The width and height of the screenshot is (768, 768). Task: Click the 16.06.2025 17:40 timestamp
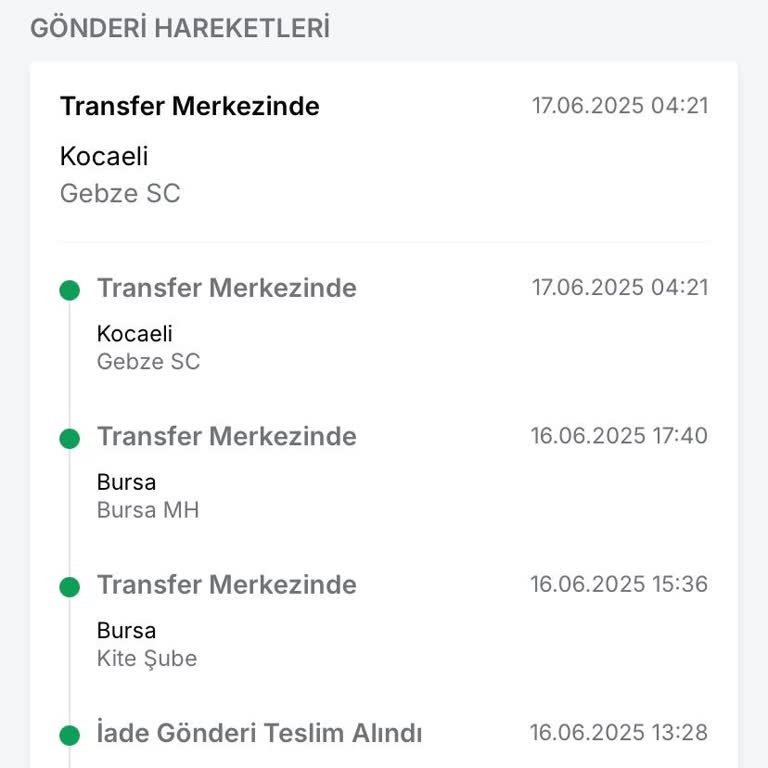(x=619, y=436)
